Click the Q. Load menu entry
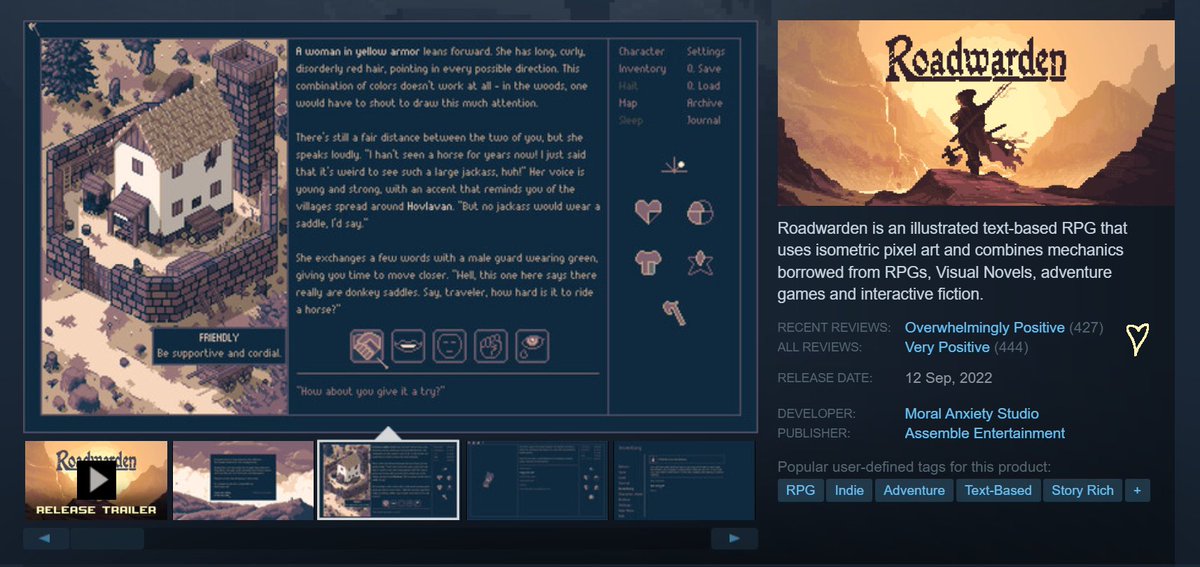Viewport: 1200px width, 567px height. pos(704,86)
